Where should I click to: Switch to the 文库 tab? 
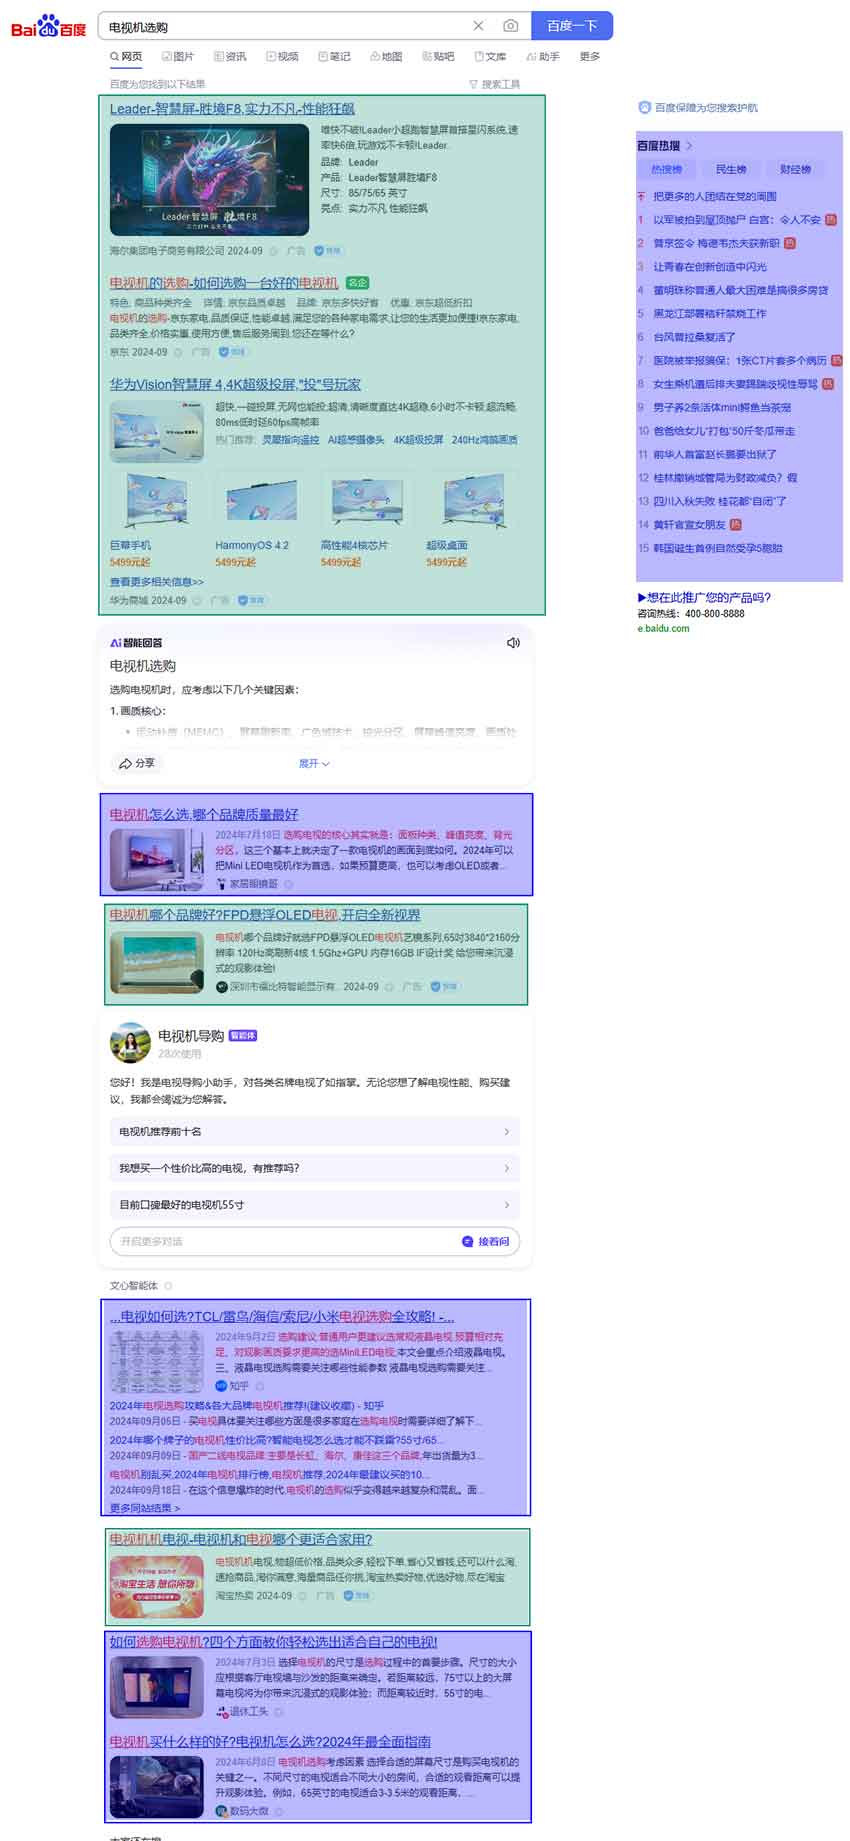(490, 57)
